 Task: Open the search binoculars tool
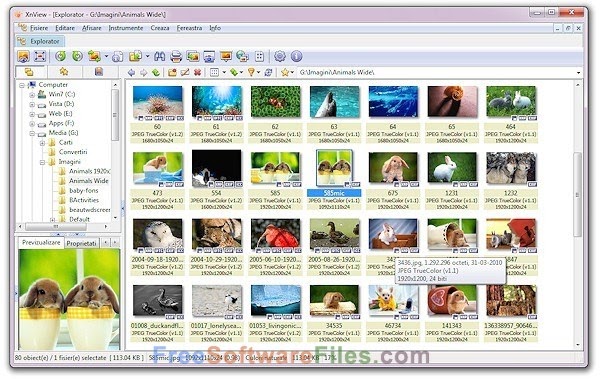[x=159, y=57]
